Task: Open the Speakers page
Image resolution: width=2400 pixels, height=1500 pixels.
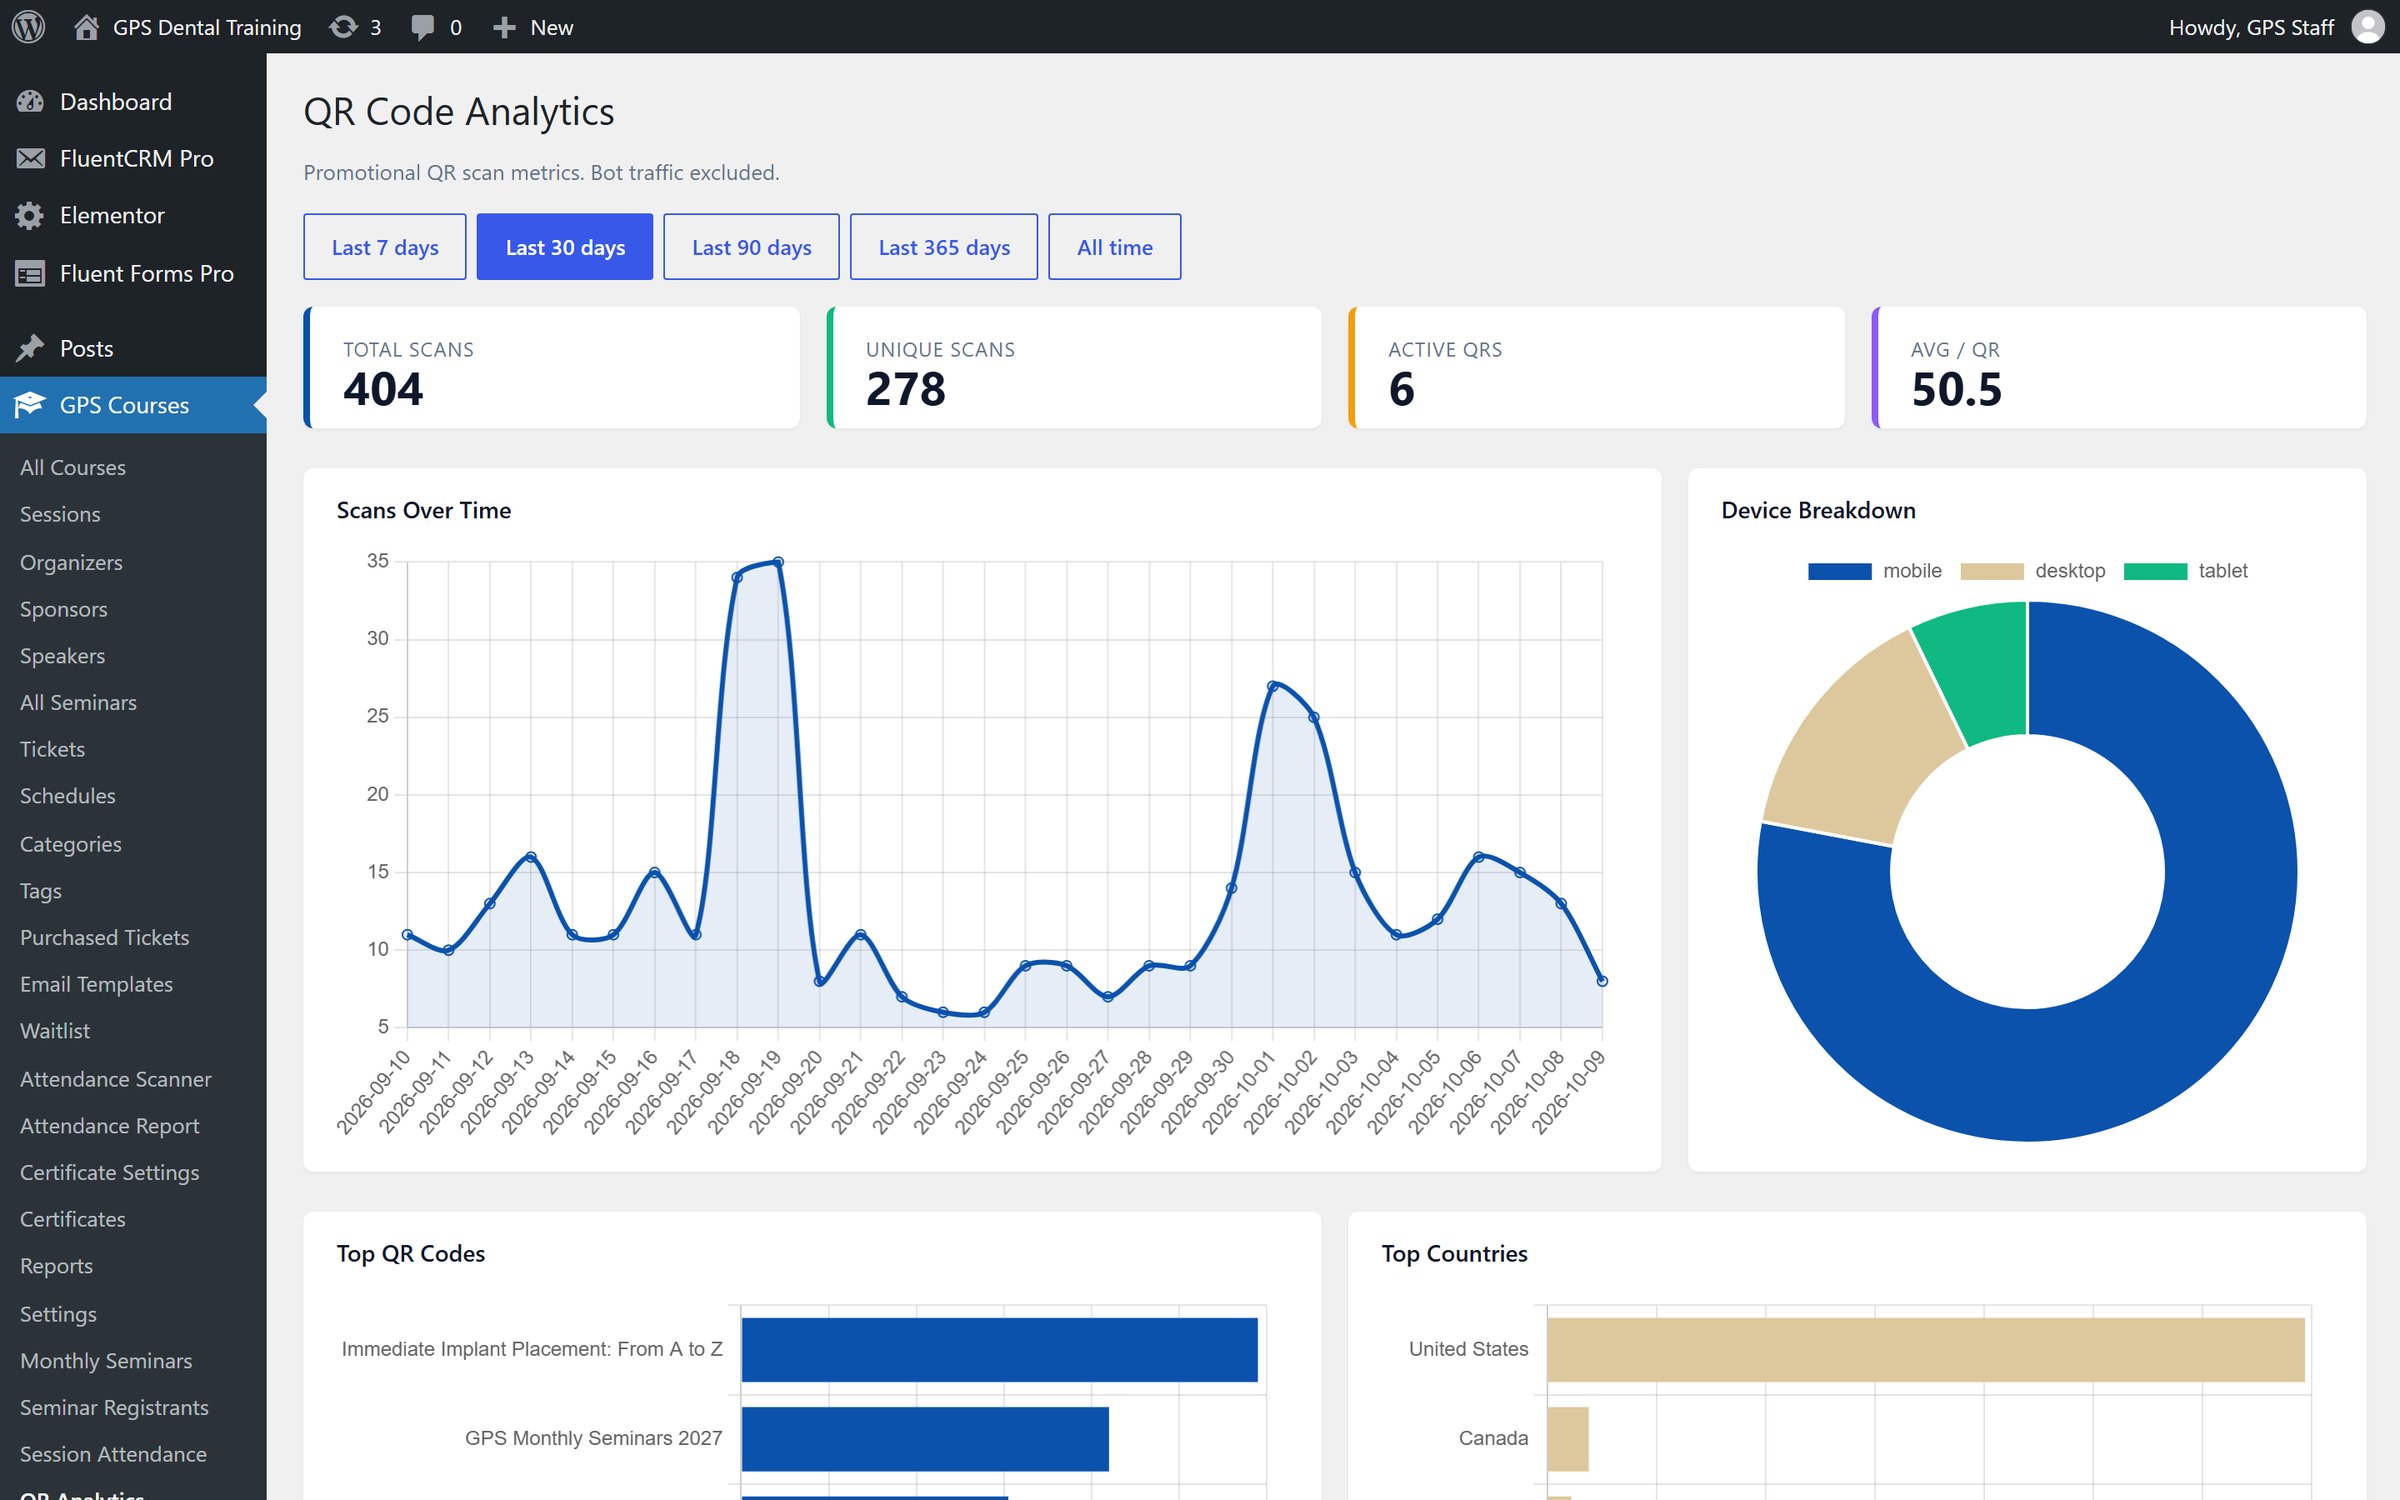Action: pyautogui.click(x=62, y=656)
